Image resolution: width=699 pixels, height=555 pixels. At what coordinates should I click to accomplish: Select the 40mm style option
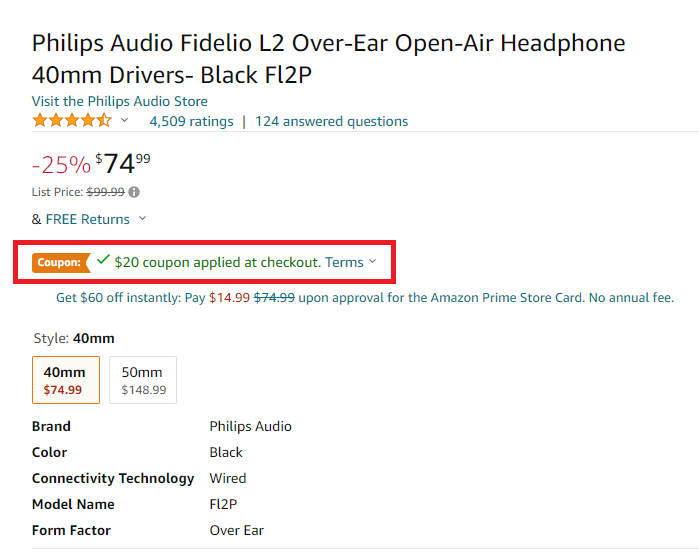[66, 380]
